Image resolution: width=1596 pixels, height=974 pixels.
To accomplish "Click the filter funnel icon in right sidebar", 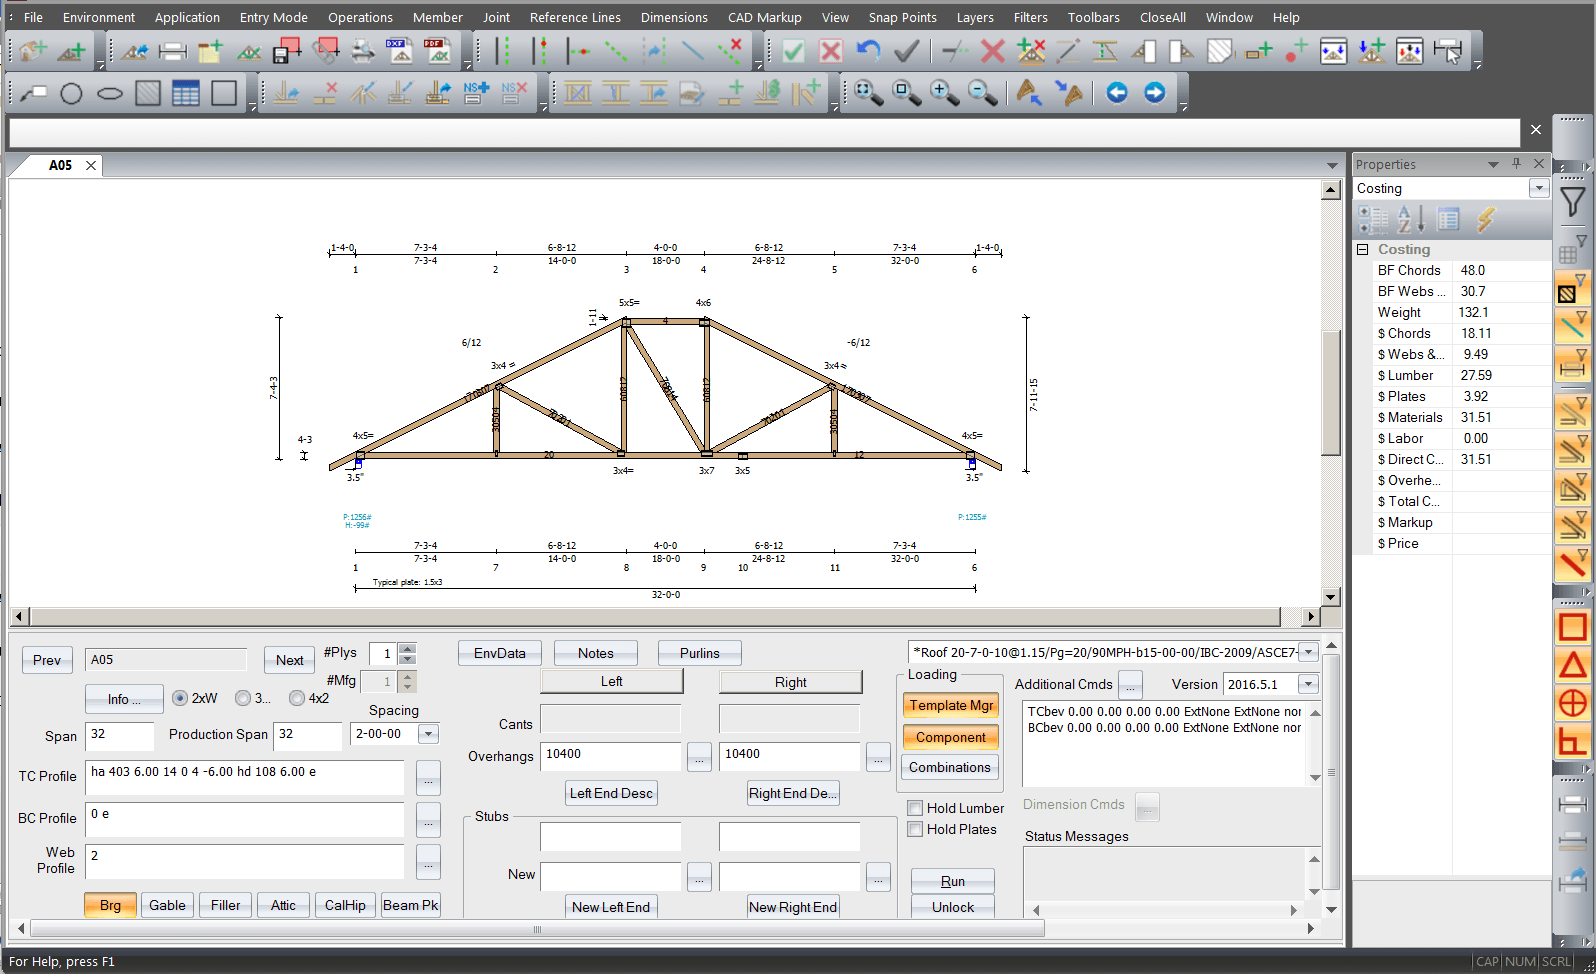I will coord(1572,202).
